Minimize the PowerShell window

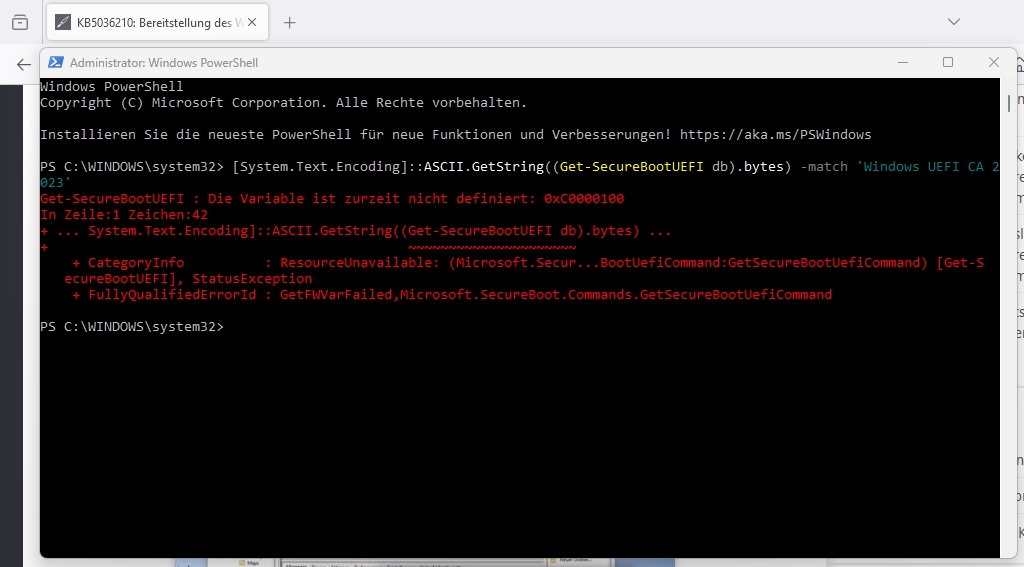(903, 62)
